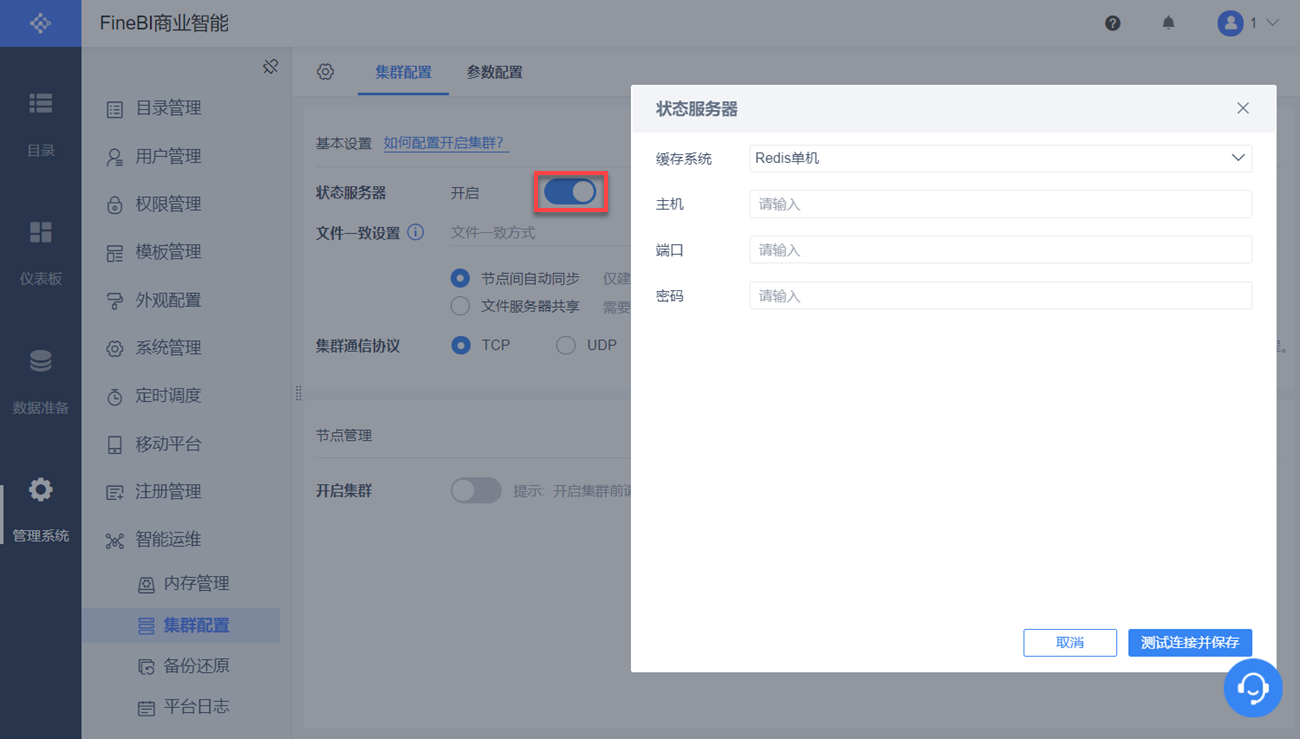The image size is (1300, 739).
Task: Switch to the 集群配置 tab
Action: point(403,72)
